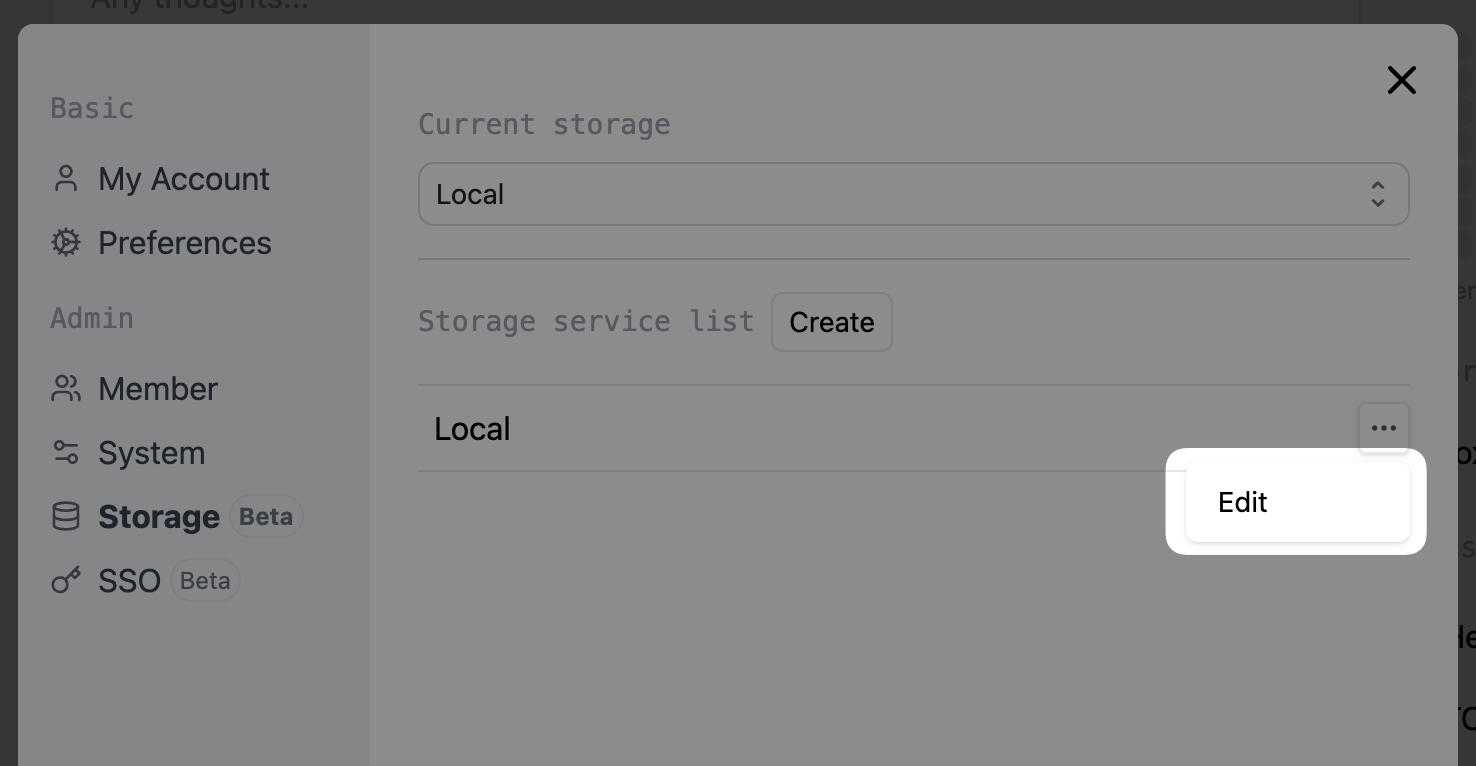The height and width of the screenshot is (766, 1476).
Task: Click the up-down chevron of storage selector
Action: (1378, 194)
